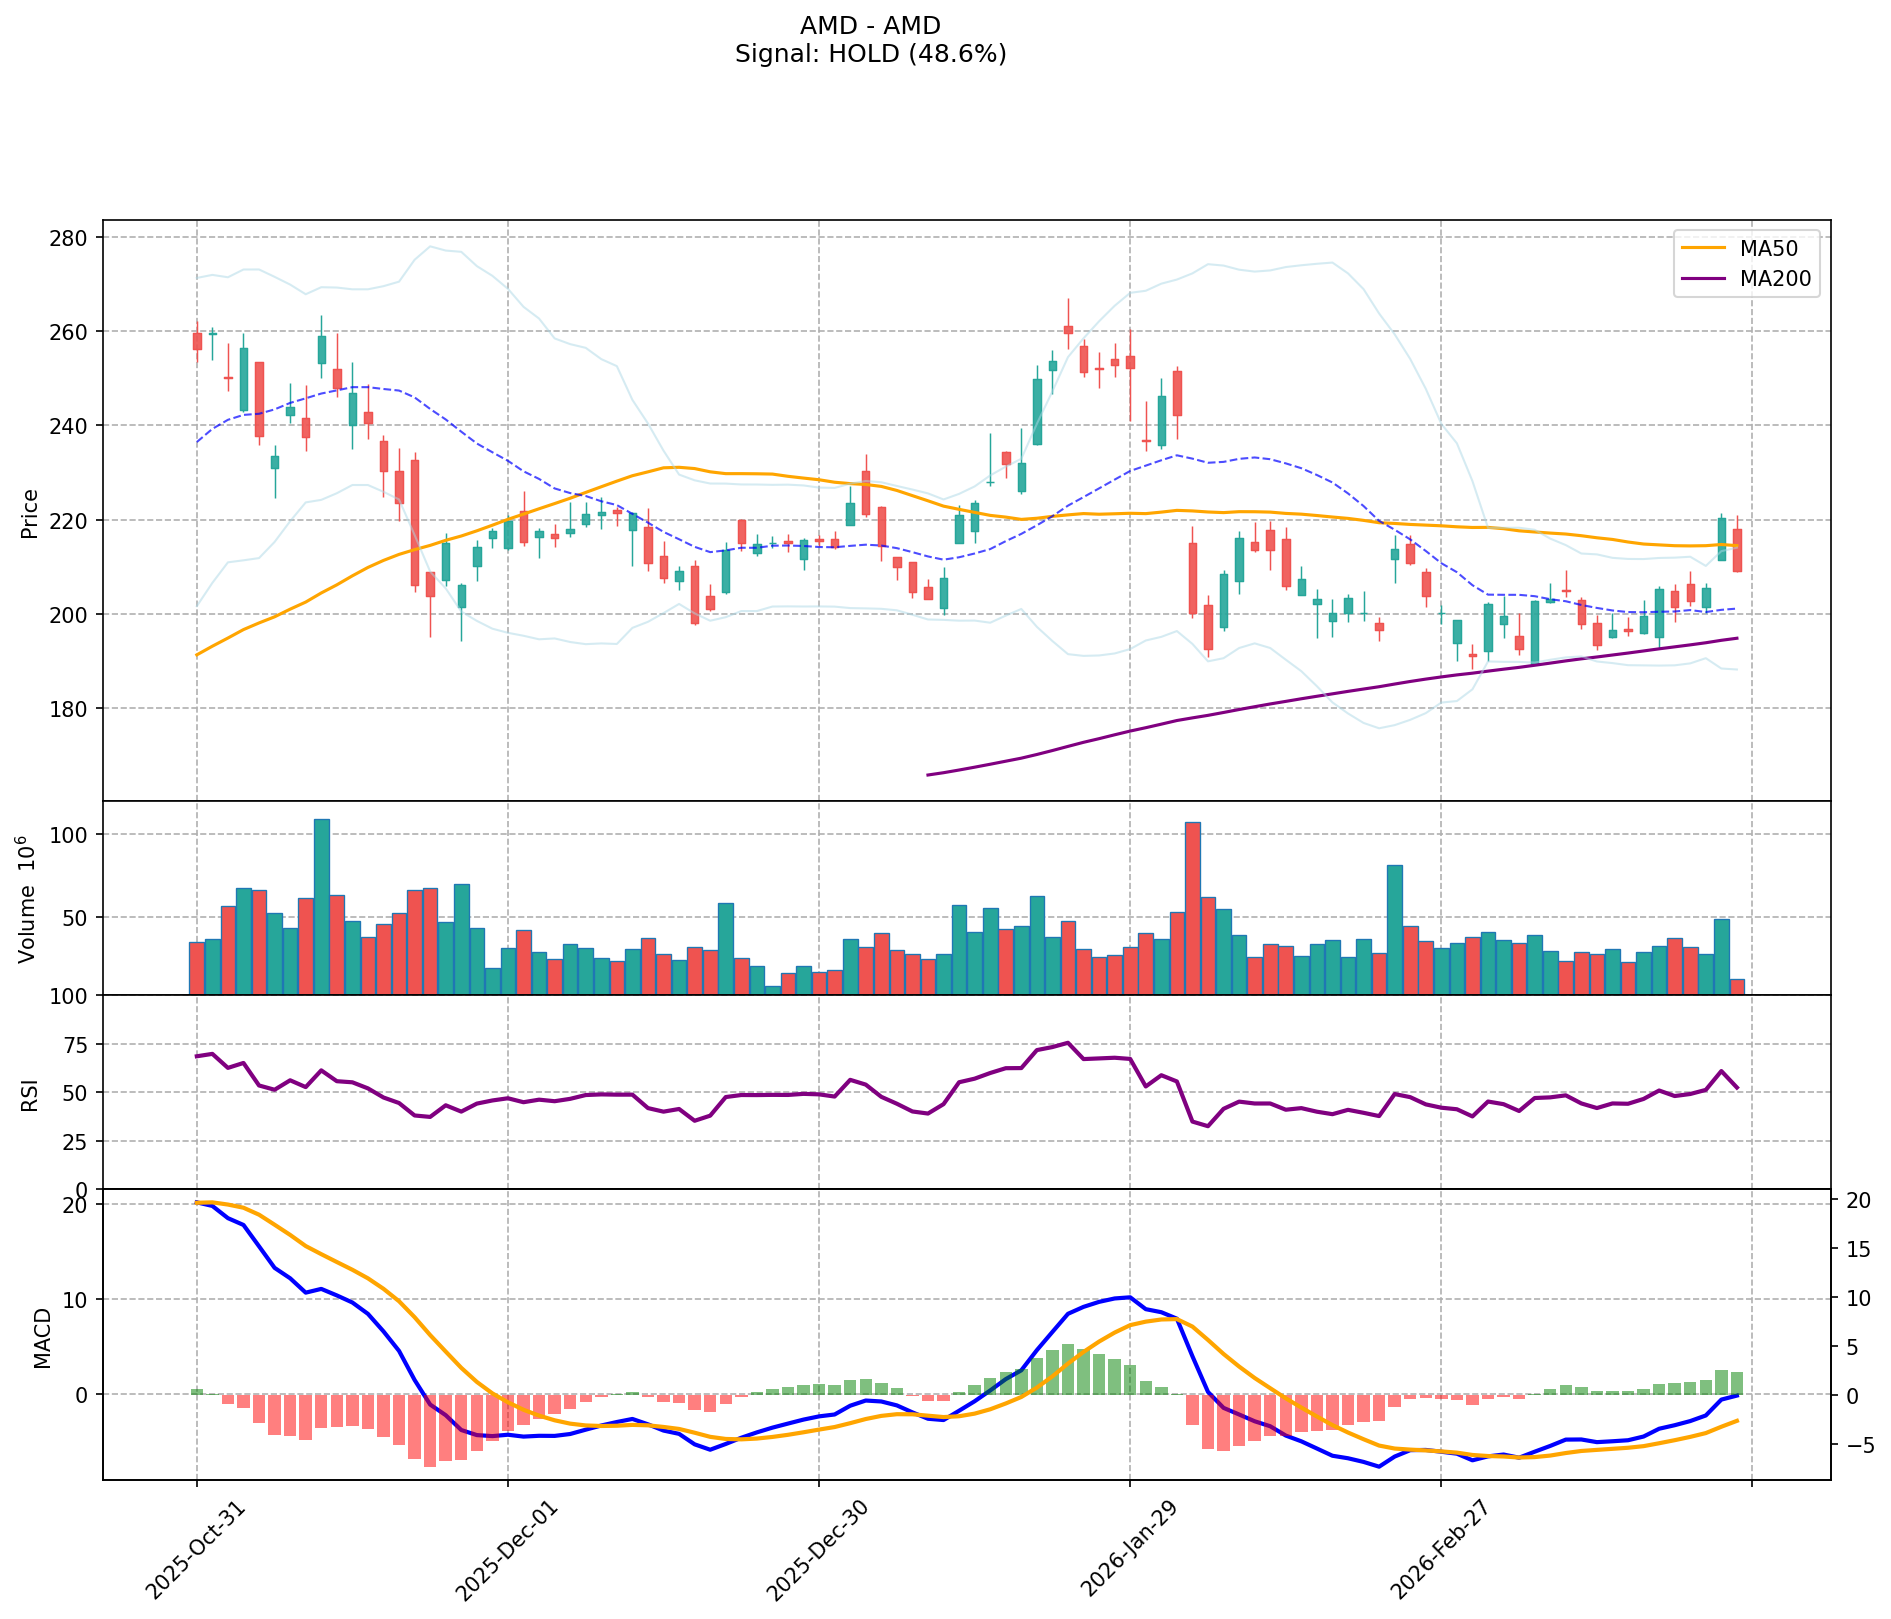
Task: Click the AMD - AMD chart title
Action: point(870,25)
